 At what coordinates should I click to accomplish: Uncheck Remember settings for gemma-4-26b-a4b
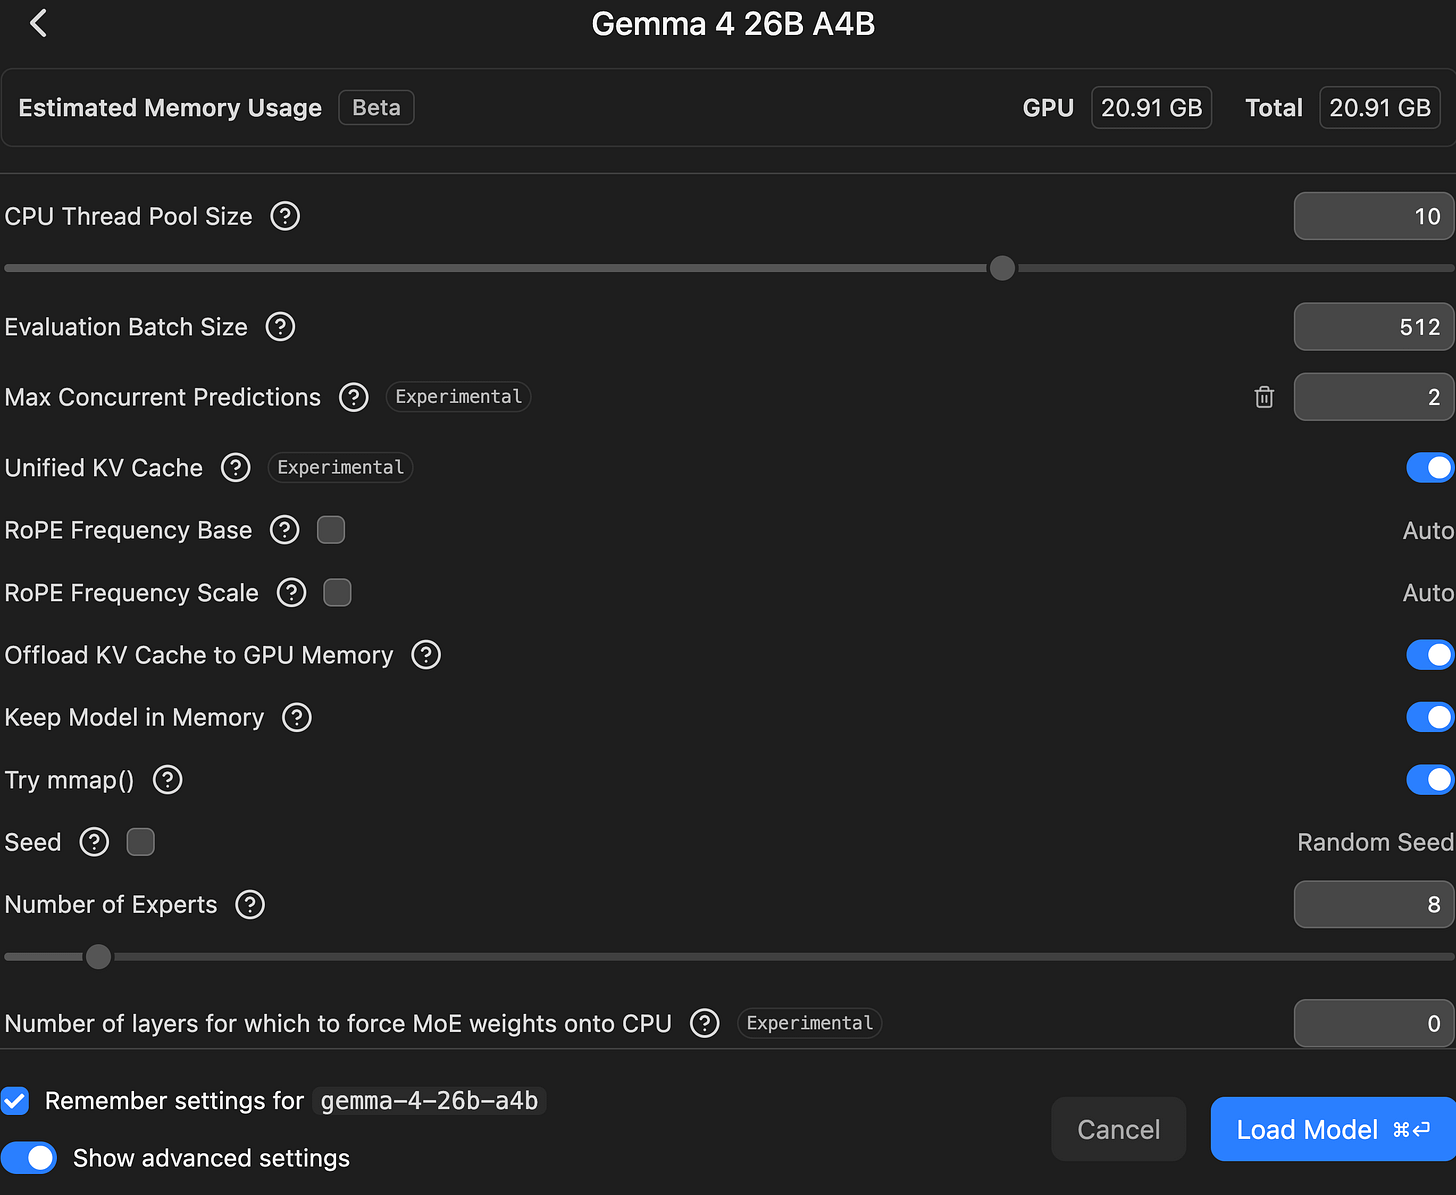[x=15, y=1101]
